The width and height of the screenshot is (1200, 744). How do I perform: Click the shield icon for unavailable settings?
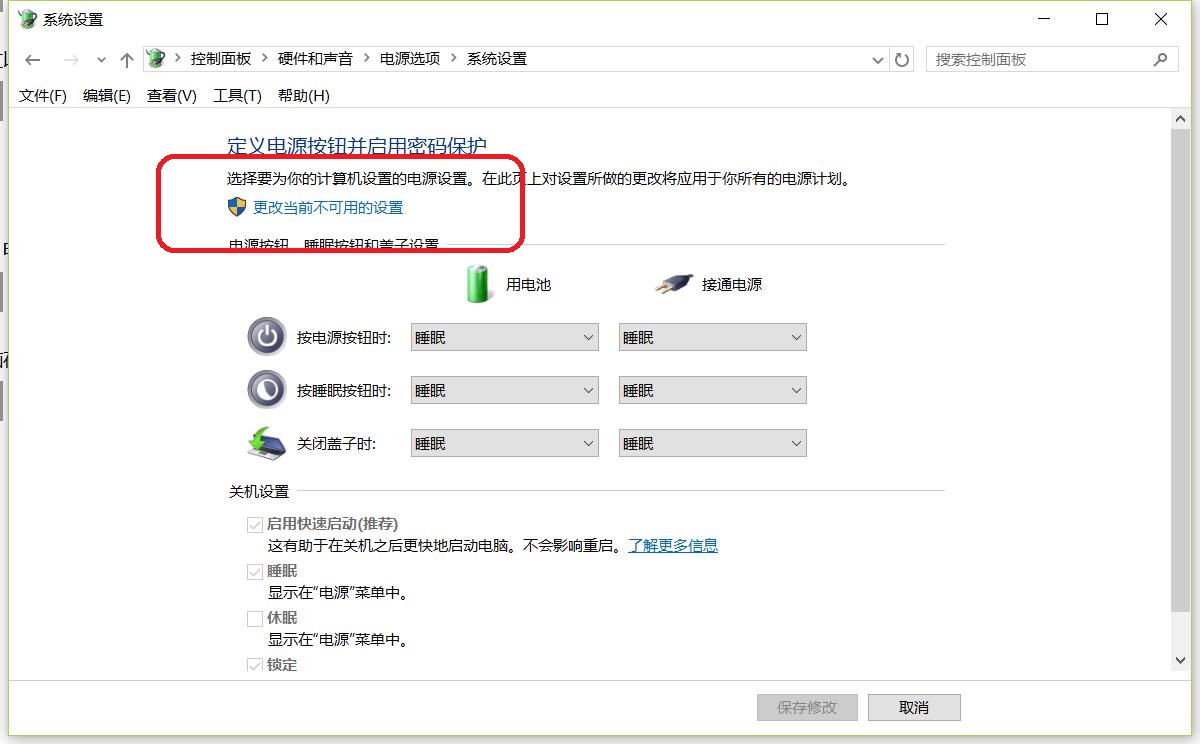[x=237, y=207]
